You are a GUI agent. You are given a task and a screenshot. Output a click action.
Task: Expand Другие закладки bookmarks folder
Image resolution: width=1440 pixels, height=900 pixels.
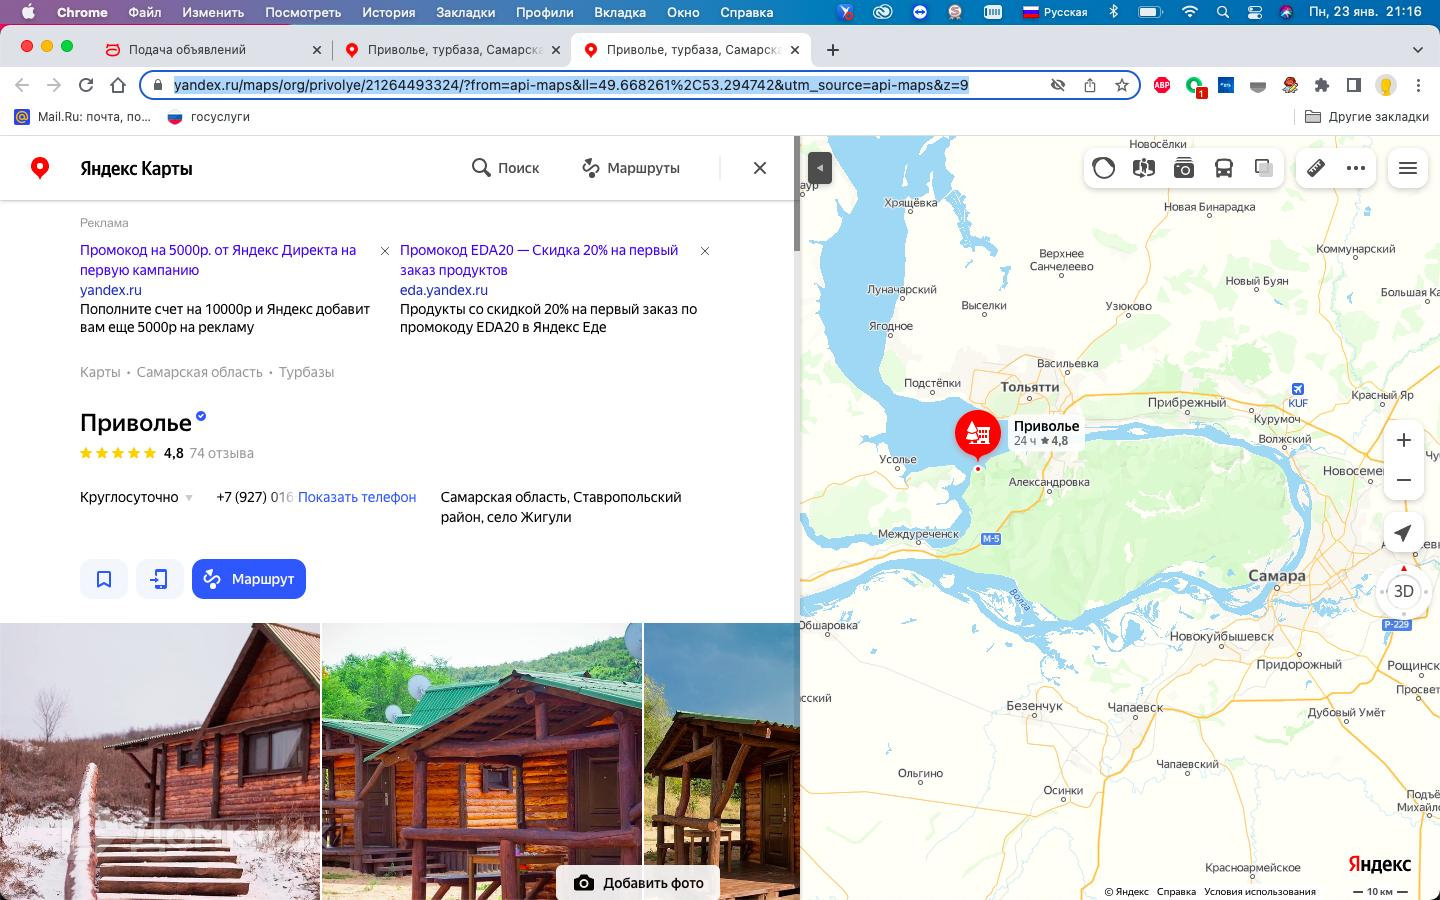pyautogui.click(x=1367, y=117)
